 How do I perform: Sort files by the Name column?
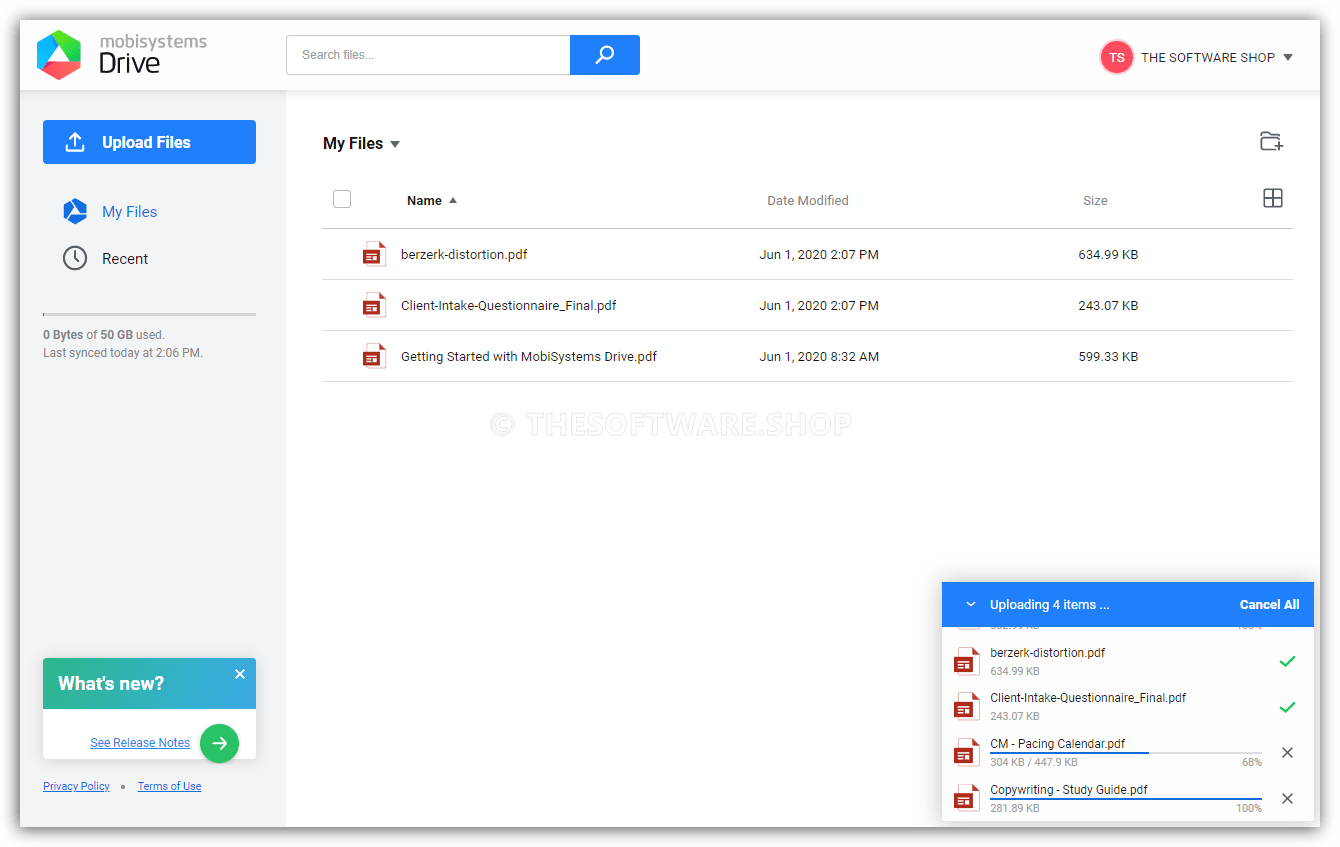coord(424,200)
